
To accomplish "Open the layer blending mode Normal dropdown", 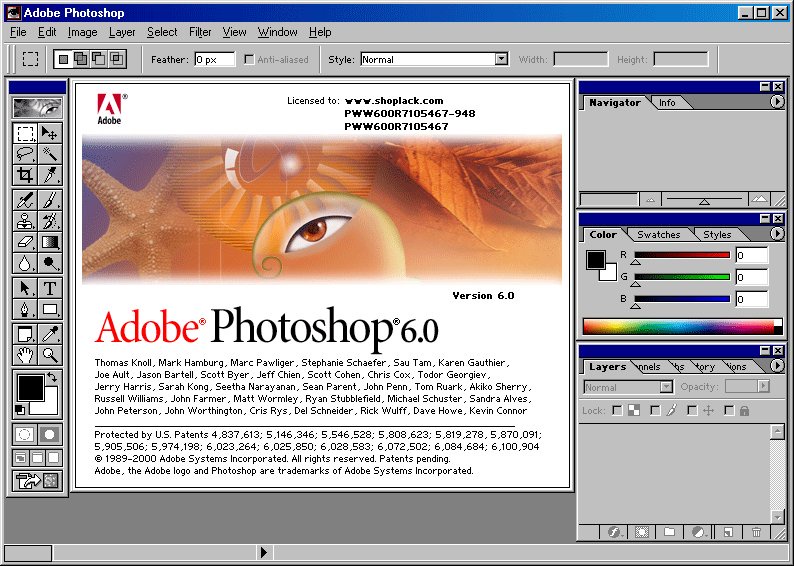I will pyautogui.click(x=628, y=387).
